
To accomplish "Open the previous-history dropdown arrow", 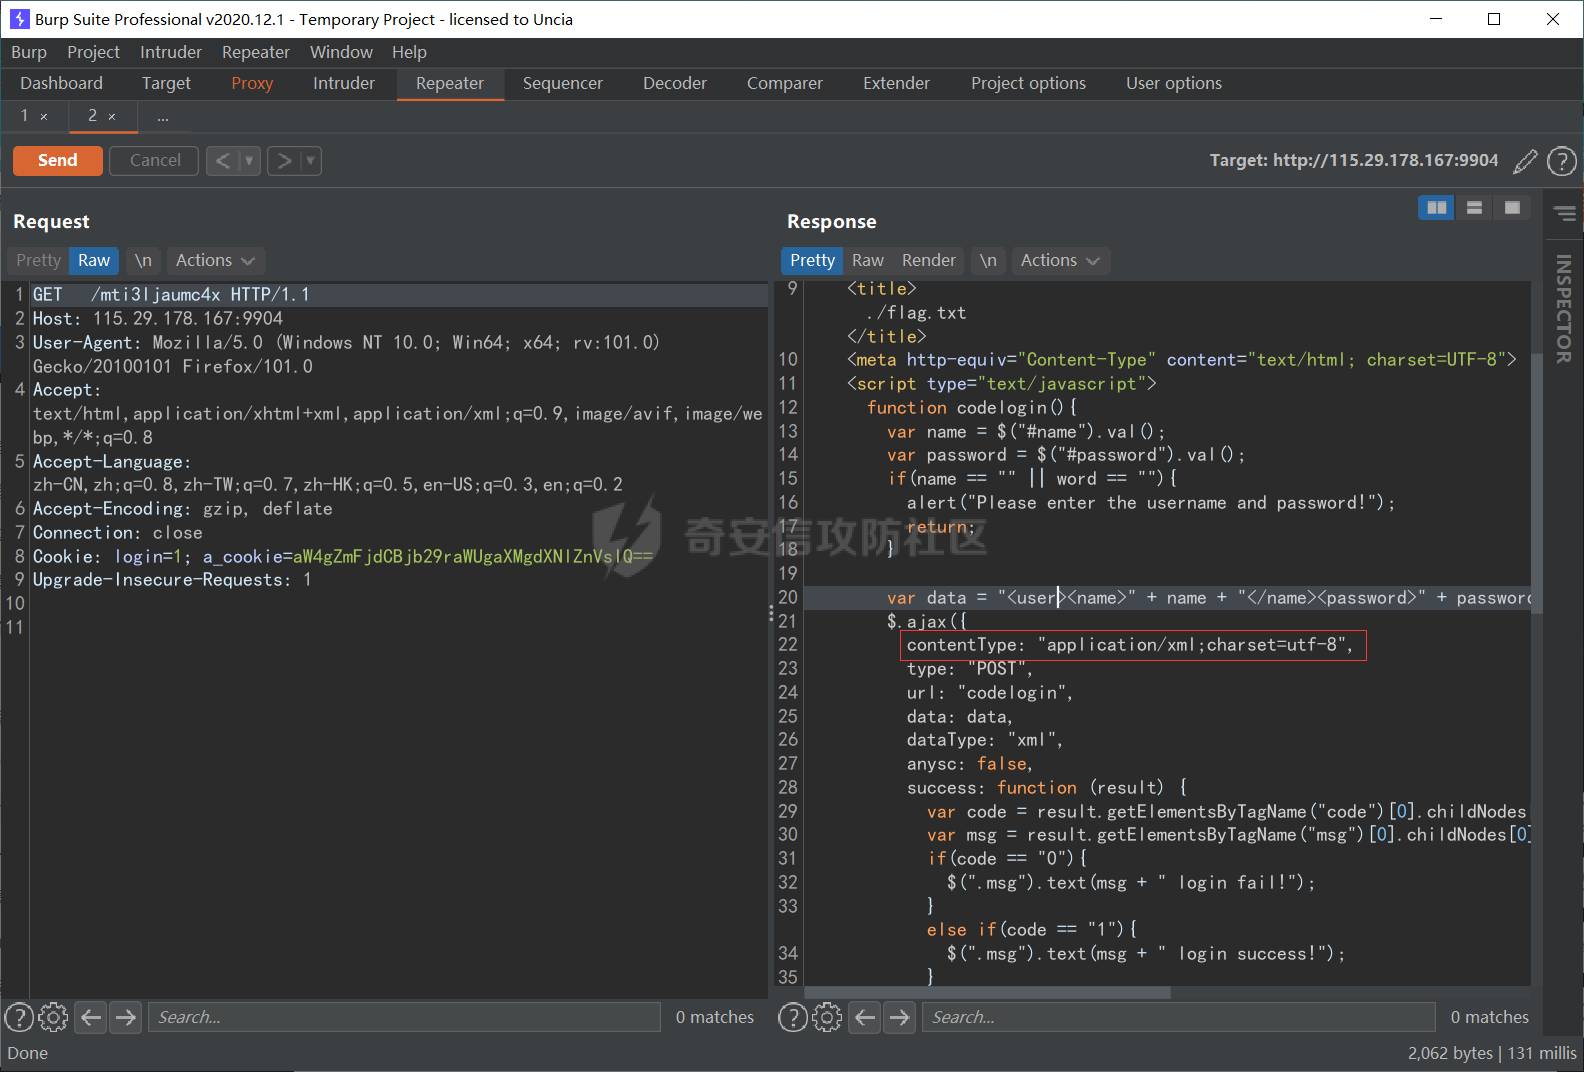I will tap(250, 160).
